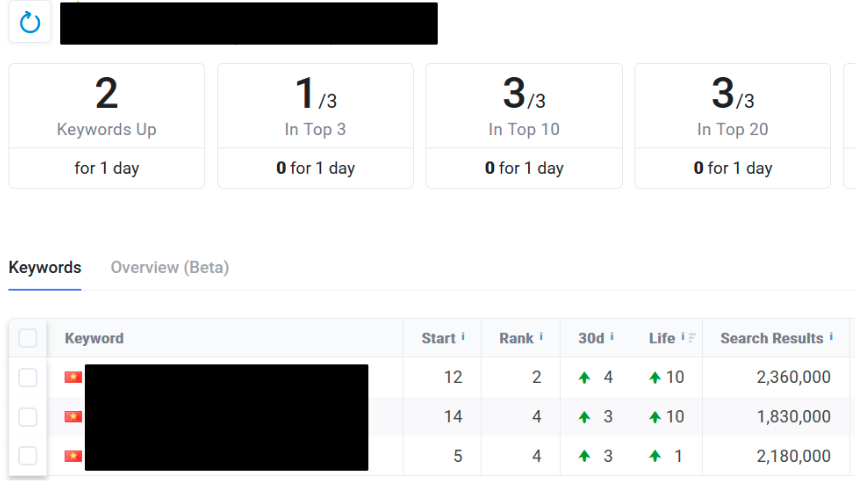855x481 pixels.
Task: Click the sort indicator in Life column
Action: [x=692, y=338]
